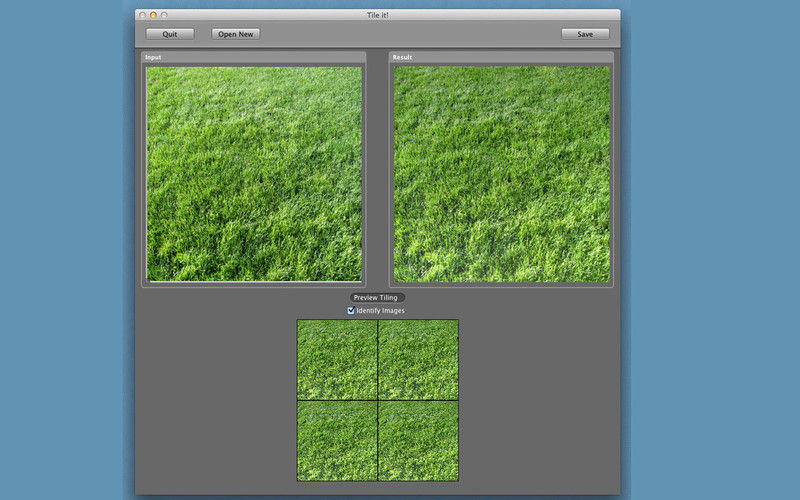Click the Quit button
The width and height of the screenshot is (800, 500).
tap(170, 34)
